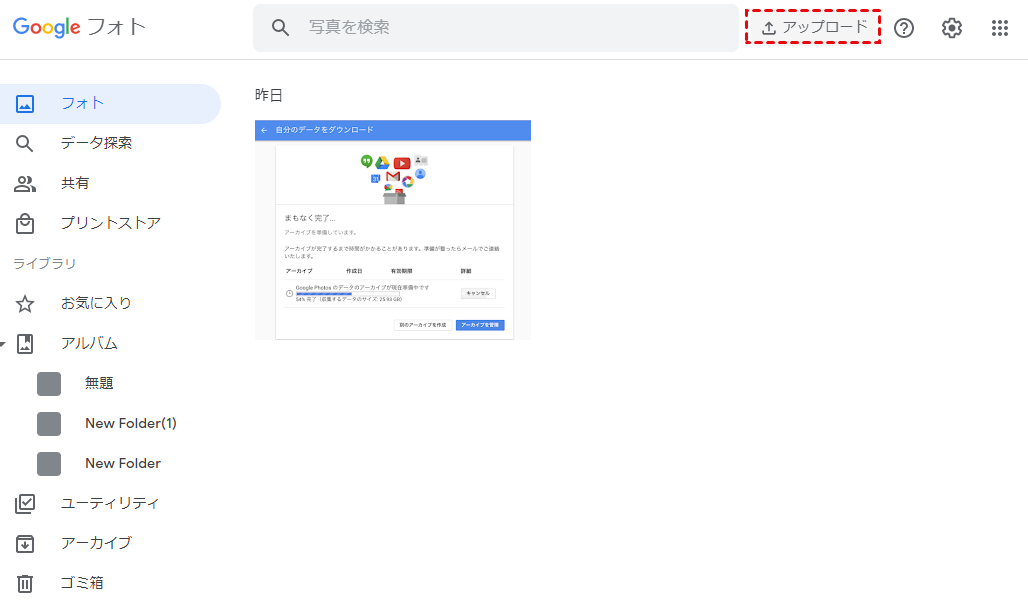The width and height of the screenshot is (1028, 608).
Task: Click the Google フォト logo
Action: tap(79, 27)
